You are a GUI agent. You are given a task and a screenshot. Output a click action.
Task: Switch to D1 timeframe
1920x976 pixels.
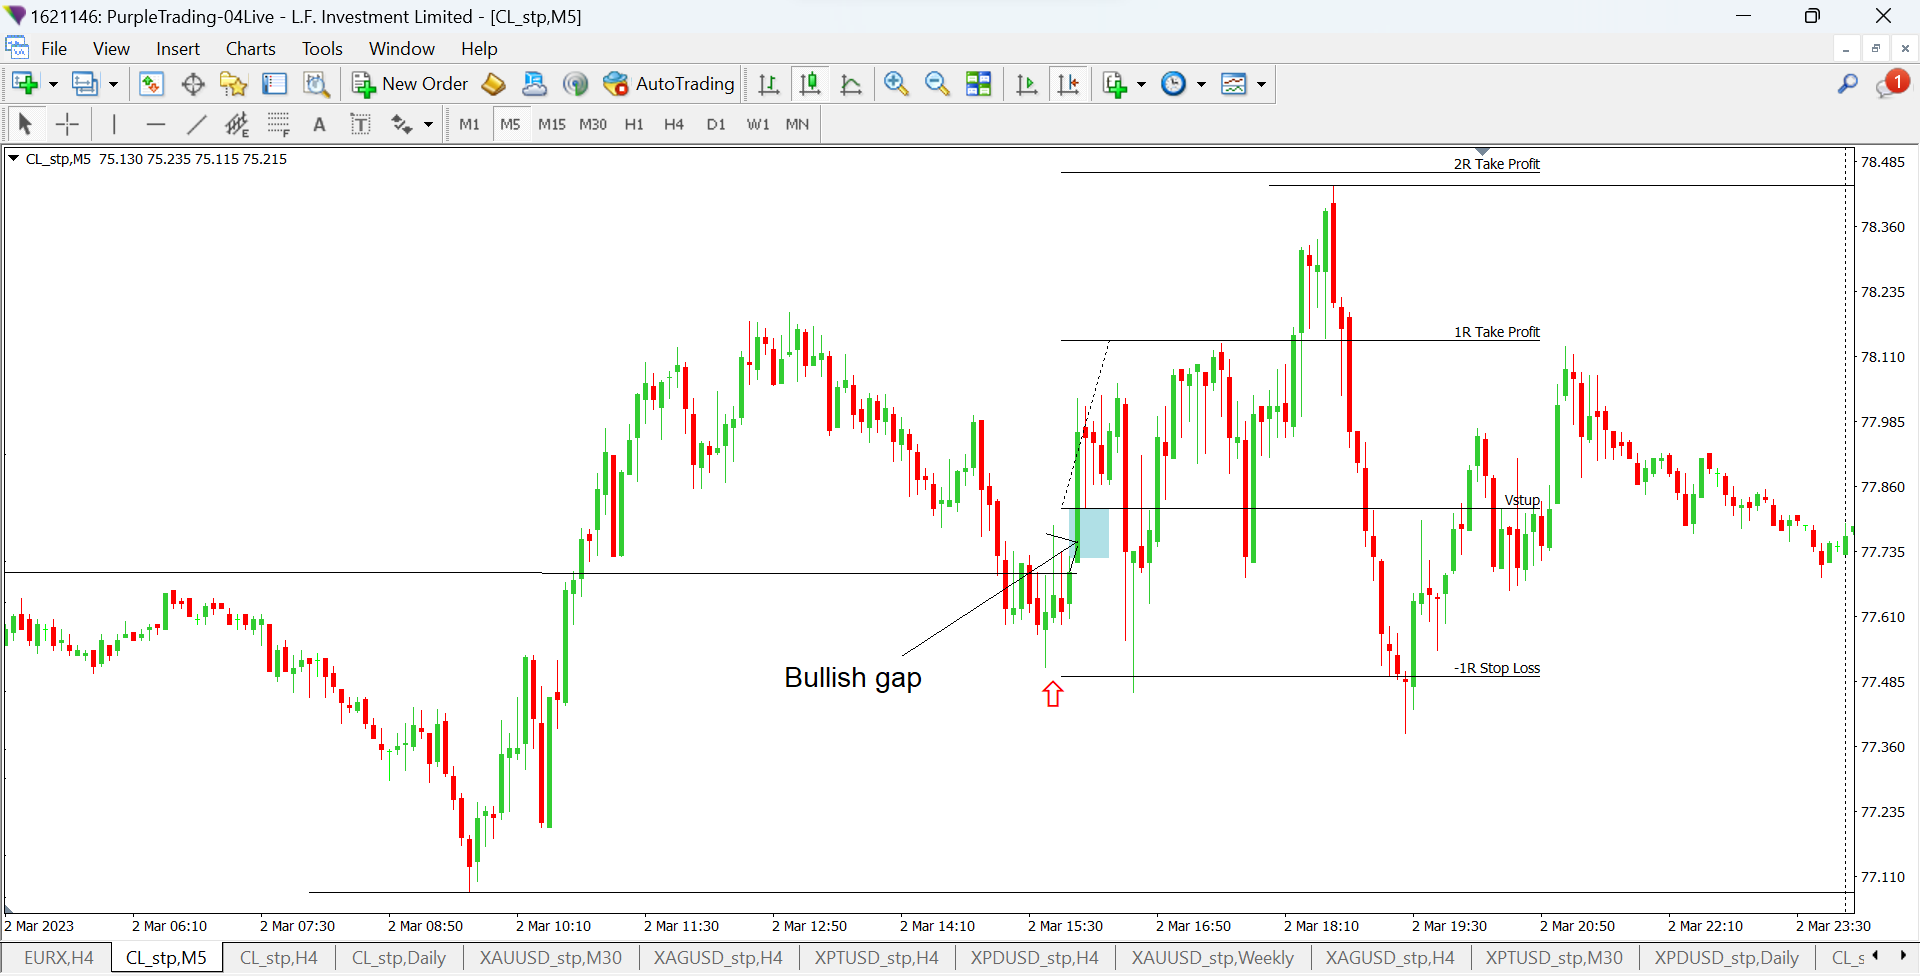click(716, 124)
